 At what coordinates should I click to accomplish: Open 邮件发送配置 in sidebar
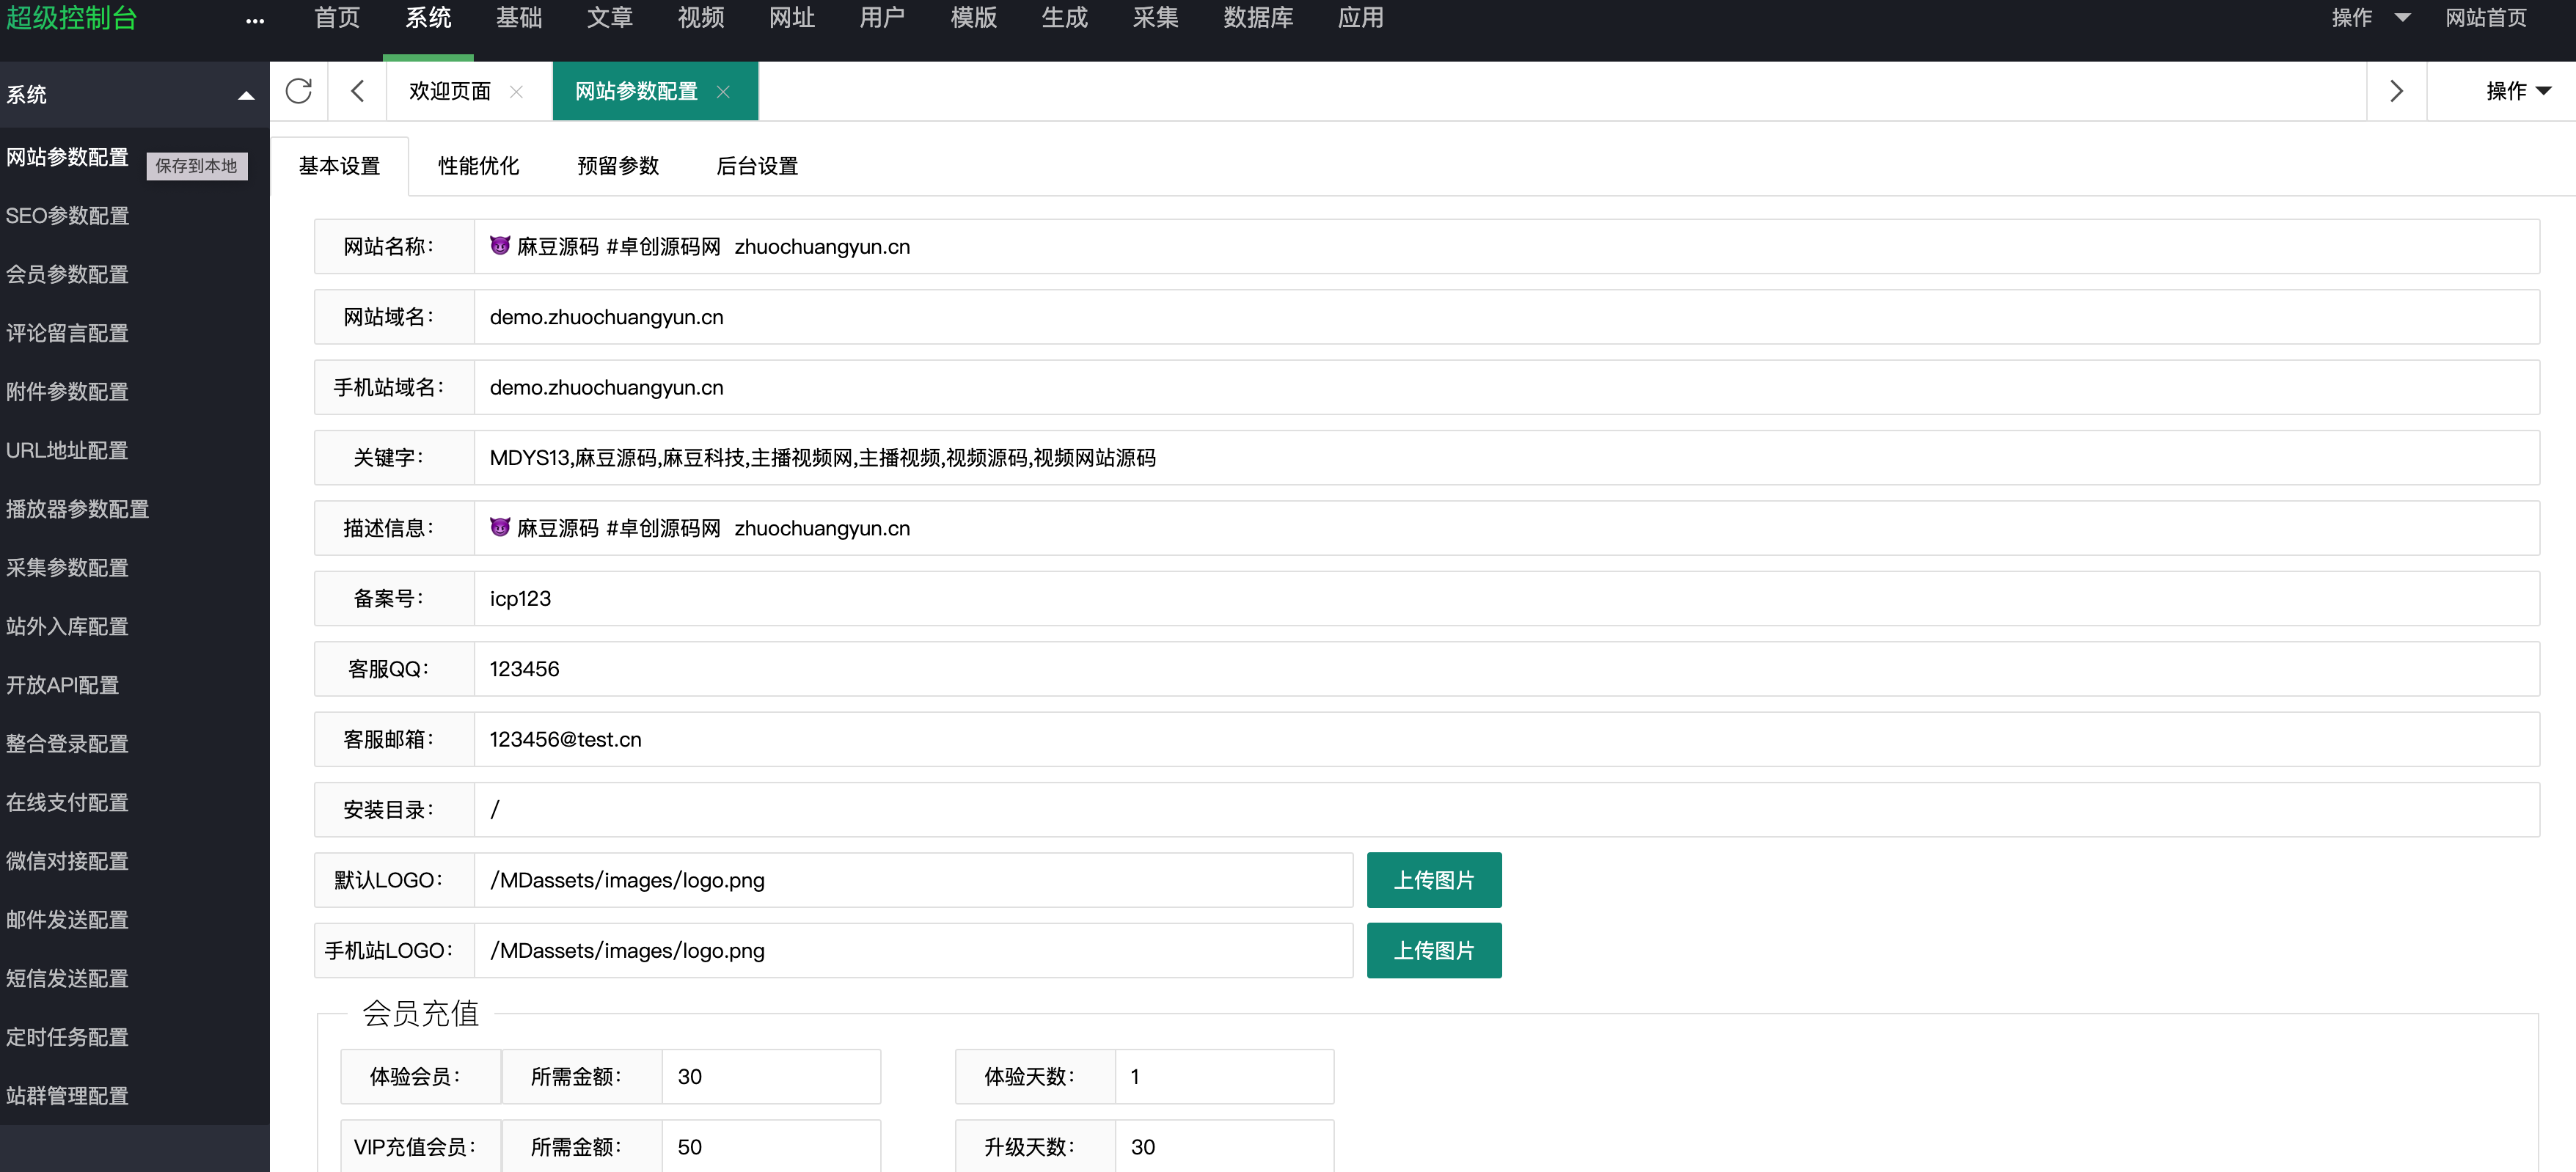(68, 920)
